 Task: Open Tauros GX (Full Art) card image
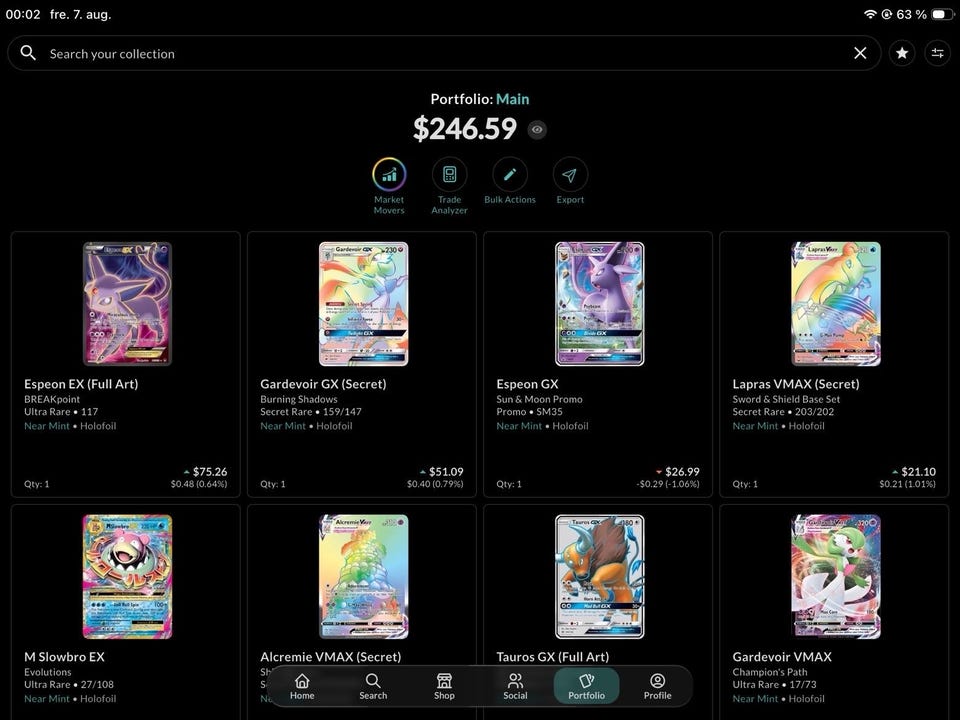click(x=599, y=577)
